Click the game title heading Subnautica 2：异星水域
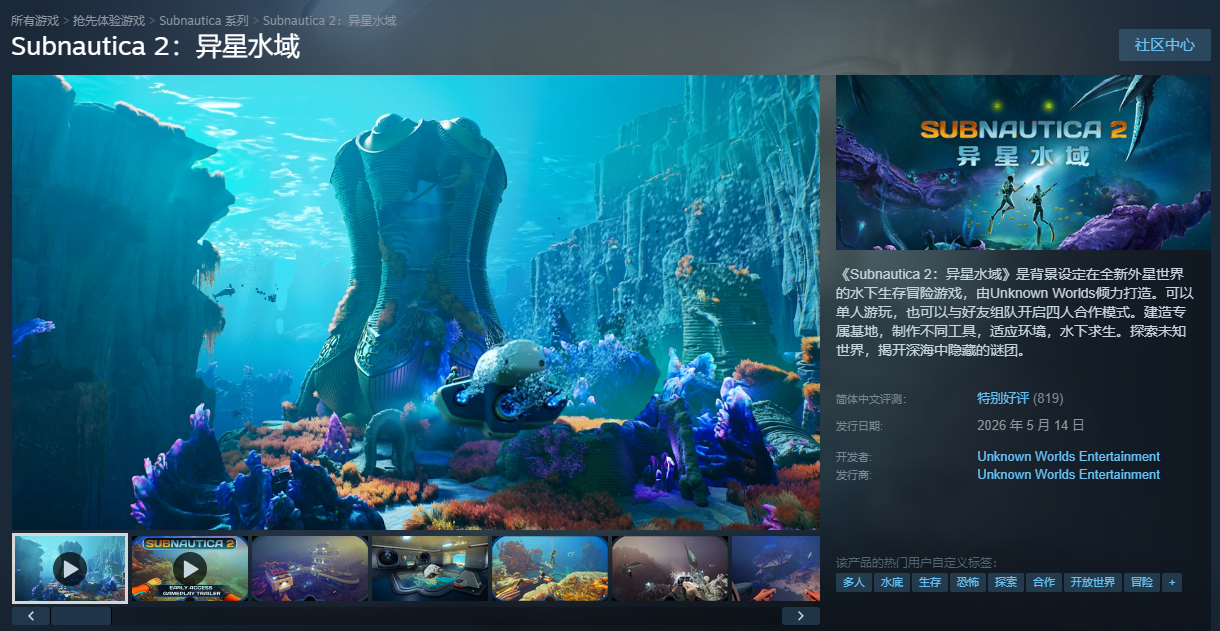 (x=155, y=47)
